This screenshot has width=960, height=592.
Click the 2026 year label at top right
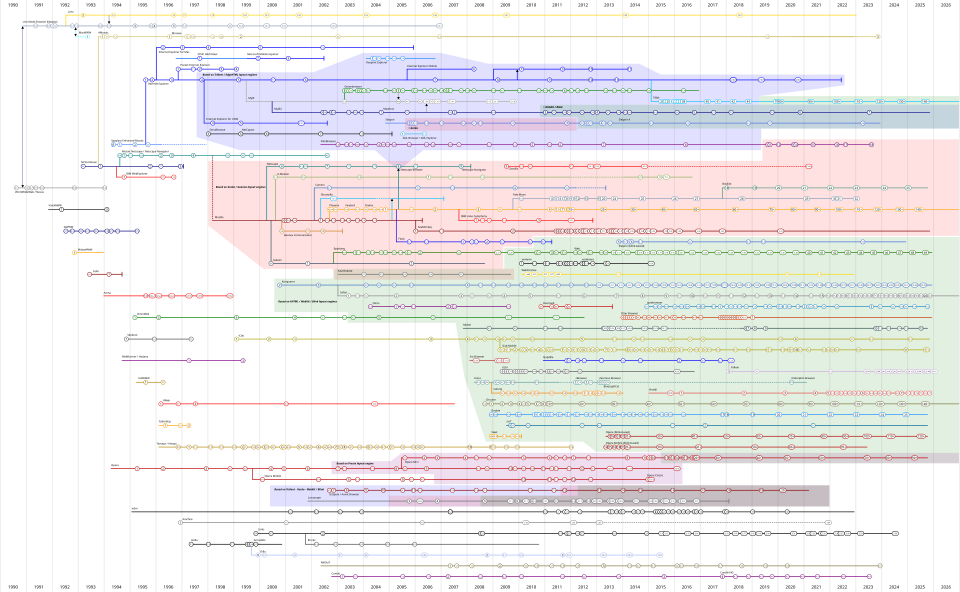pyautogui.click(x=946, y=5)
